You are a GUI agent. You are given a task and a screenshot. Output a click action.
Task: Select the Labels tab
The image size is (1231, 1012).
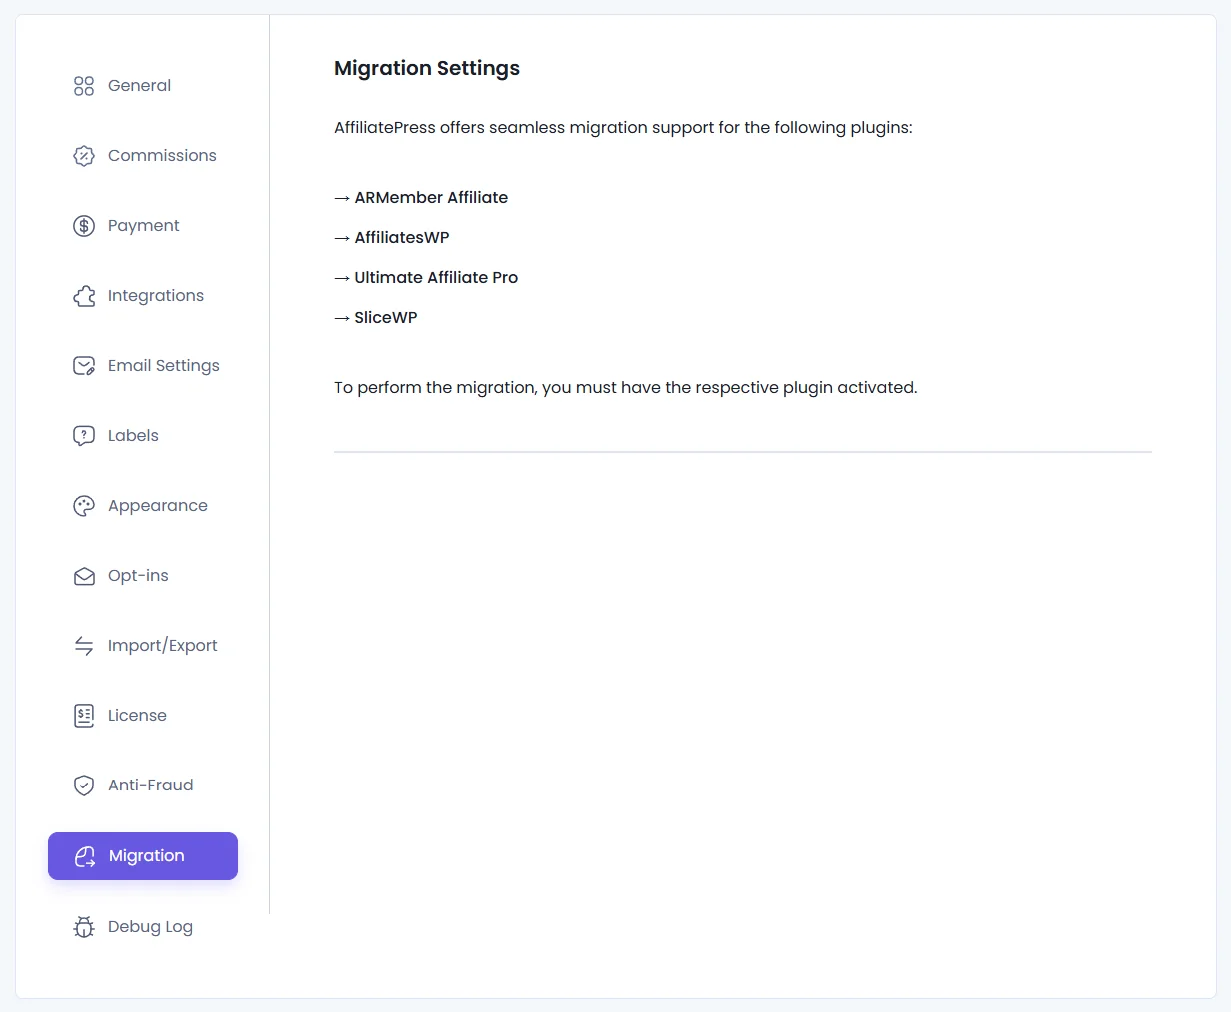[143, 436]
